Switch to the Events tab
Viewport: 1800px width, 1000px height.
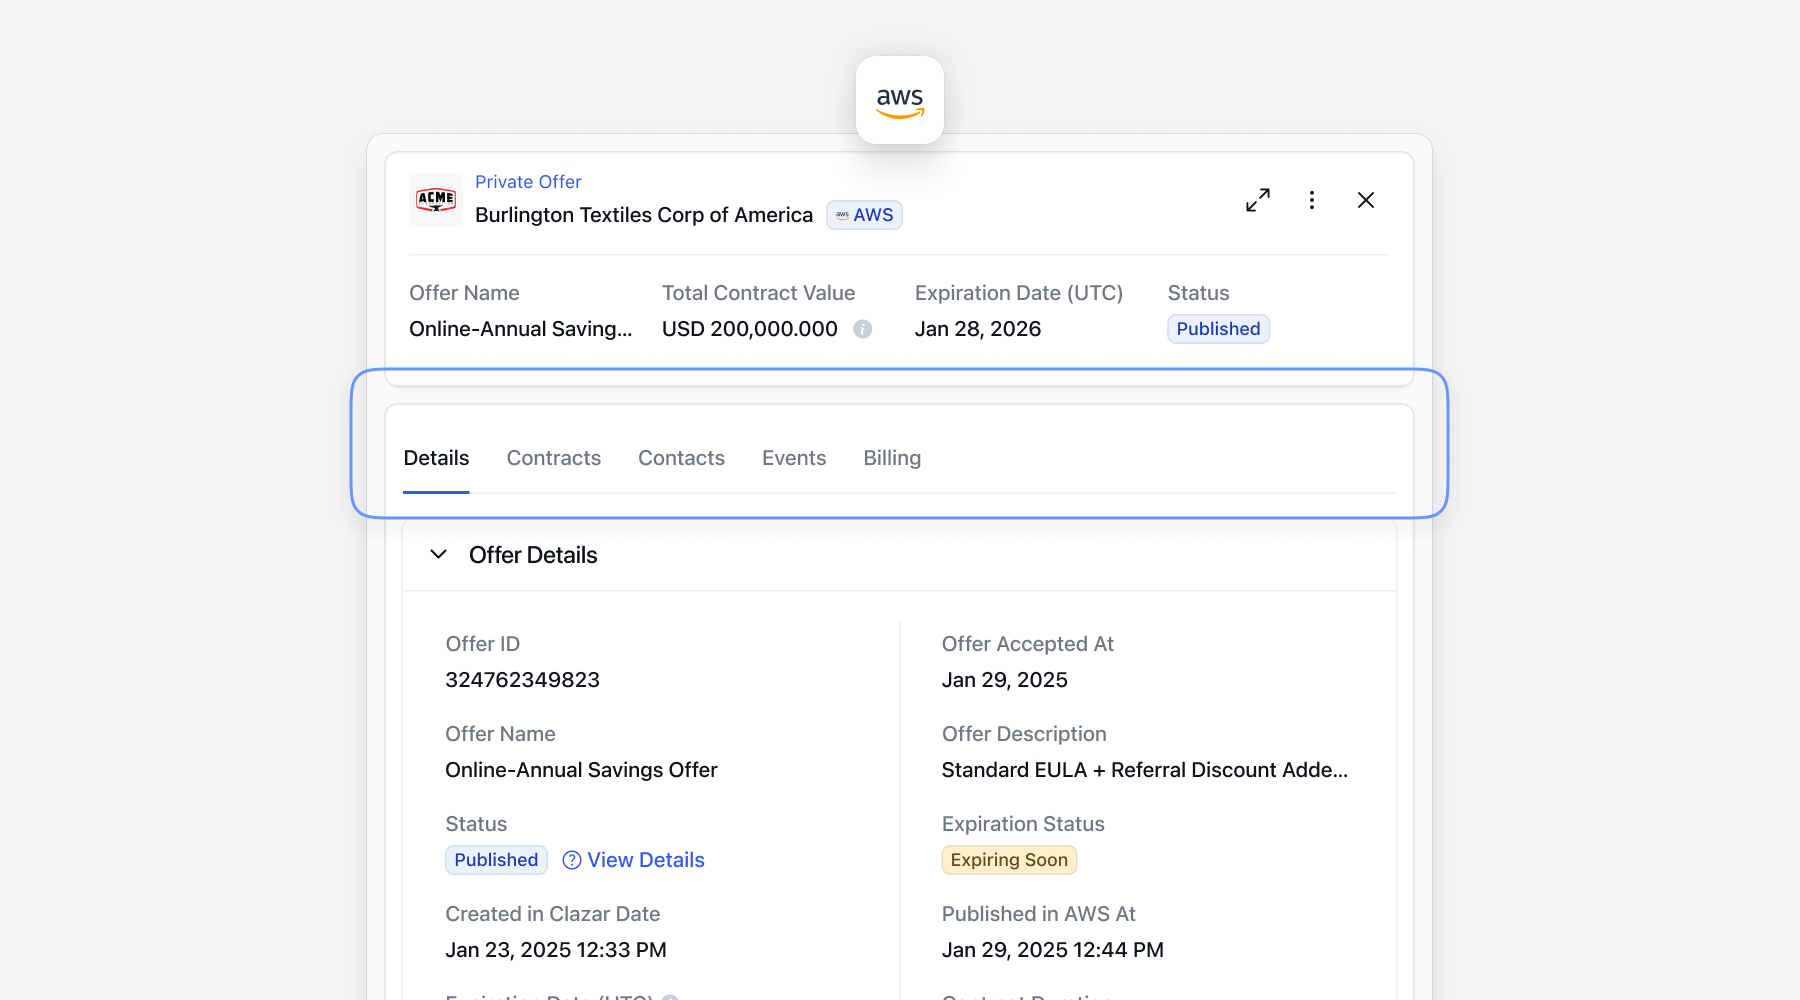tap(794, 458)
